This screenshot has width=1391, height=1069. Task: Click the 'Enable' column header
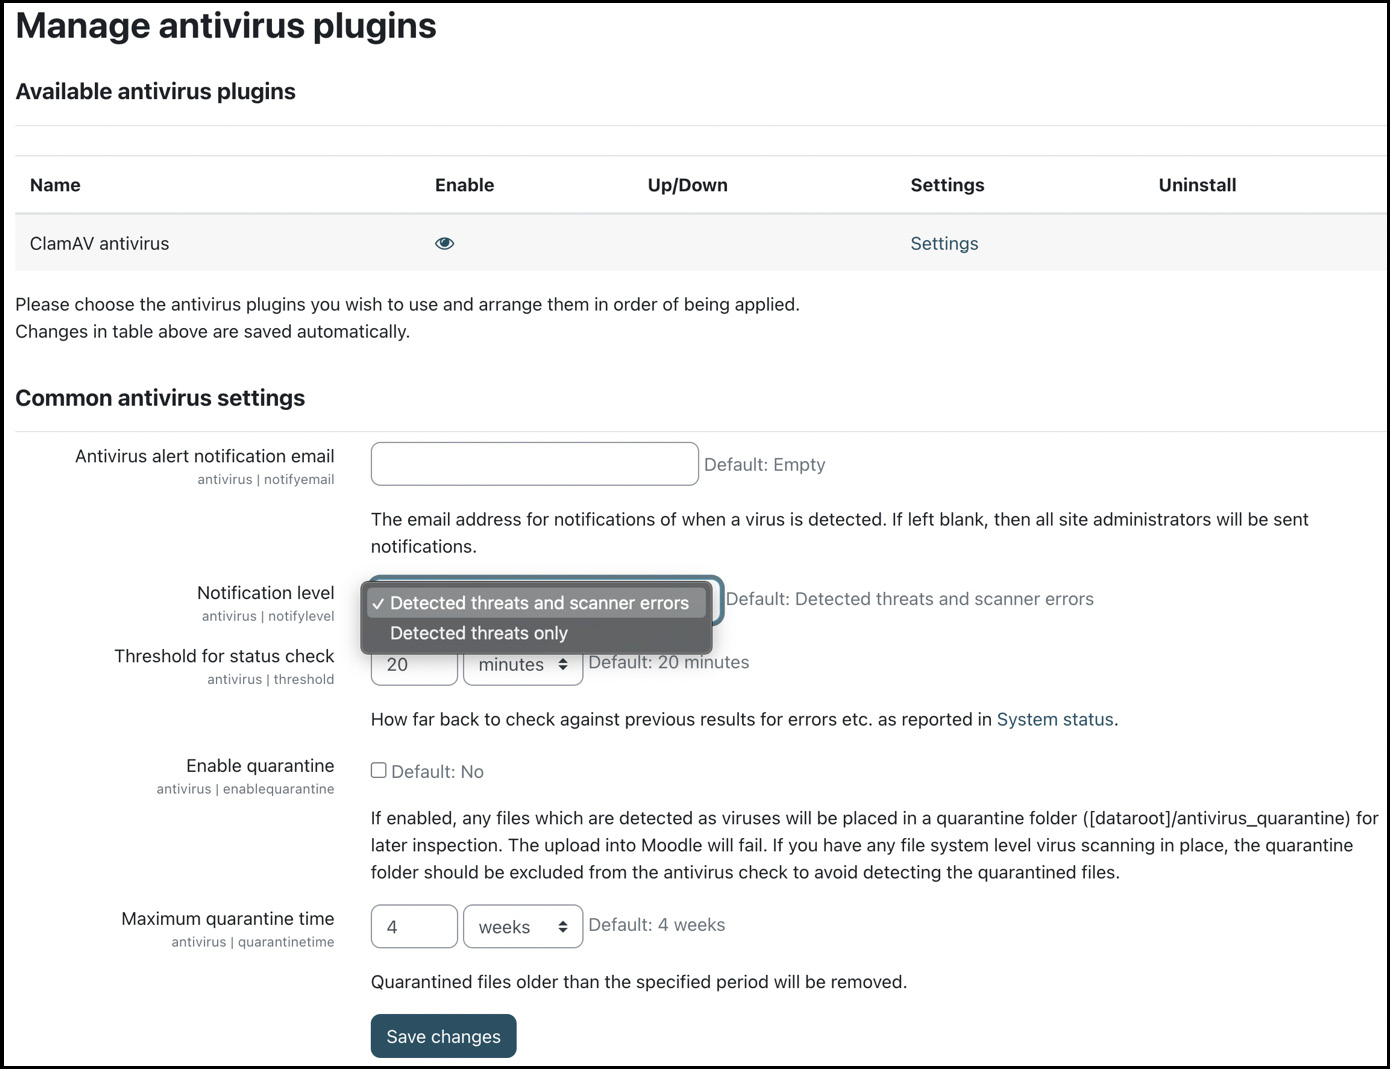pos(464,185)
